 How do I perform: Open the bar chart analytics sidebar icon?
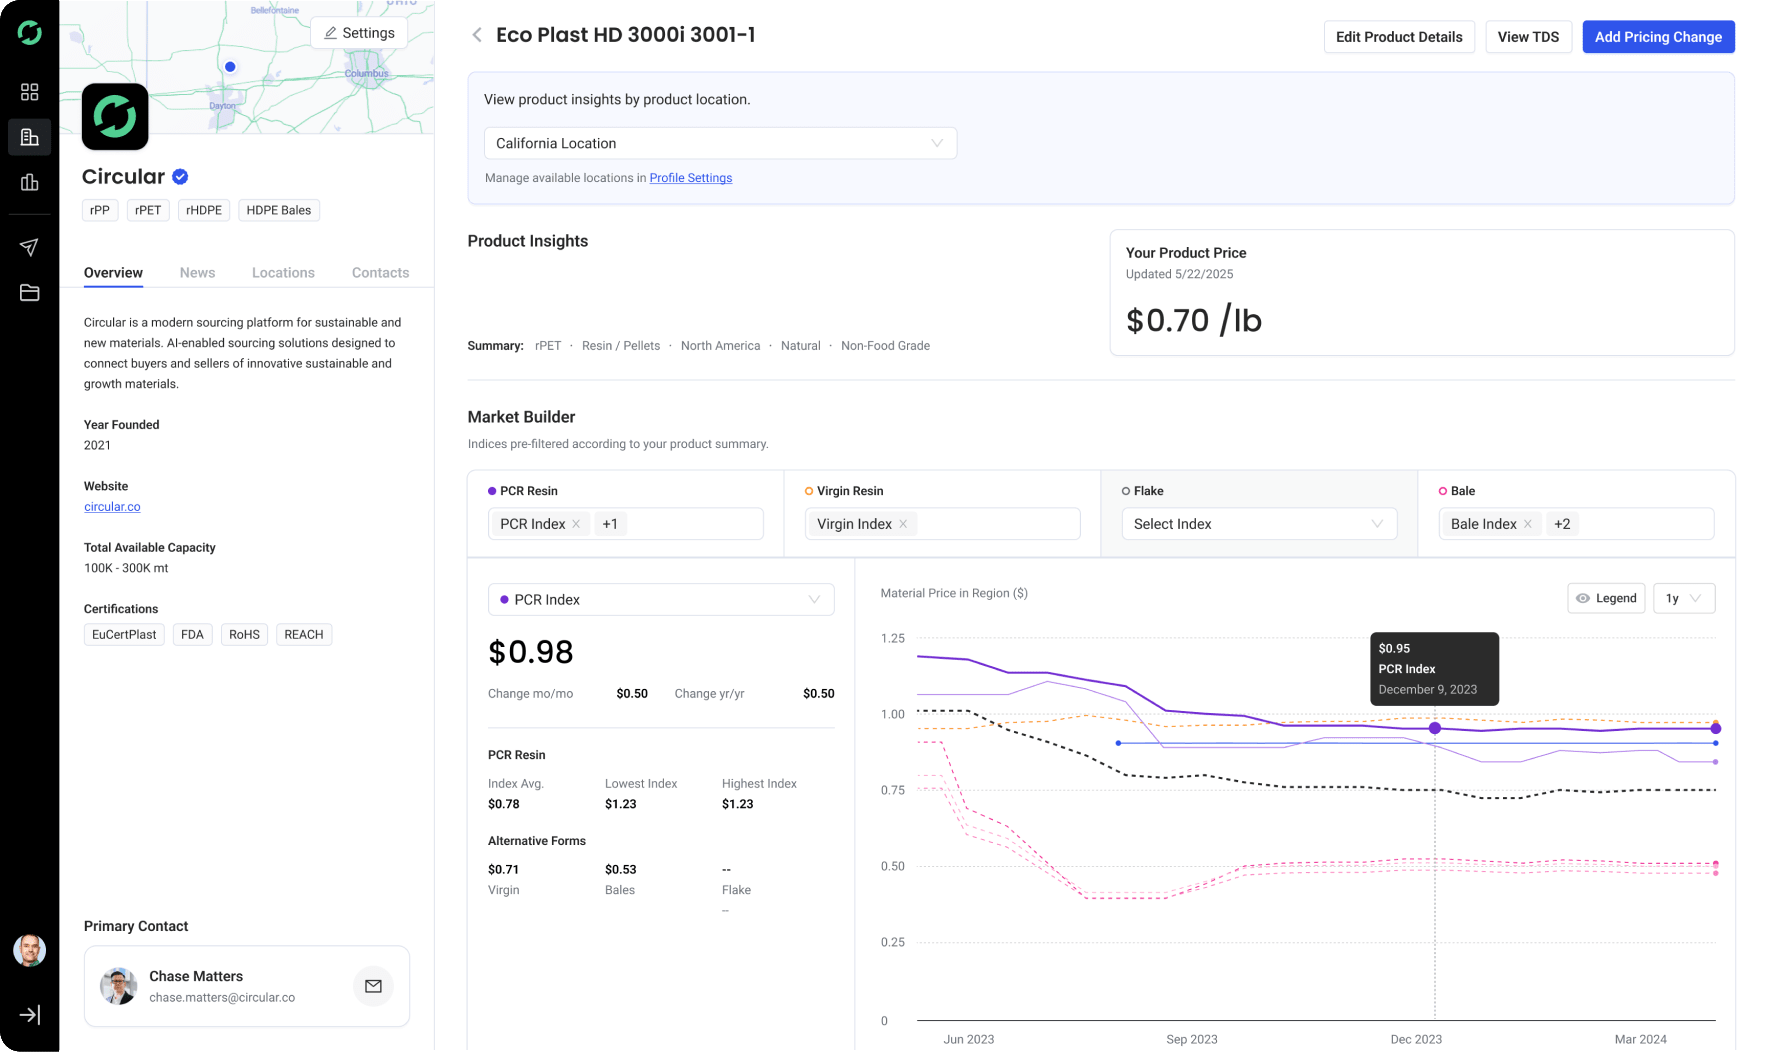tap(30, 182)
